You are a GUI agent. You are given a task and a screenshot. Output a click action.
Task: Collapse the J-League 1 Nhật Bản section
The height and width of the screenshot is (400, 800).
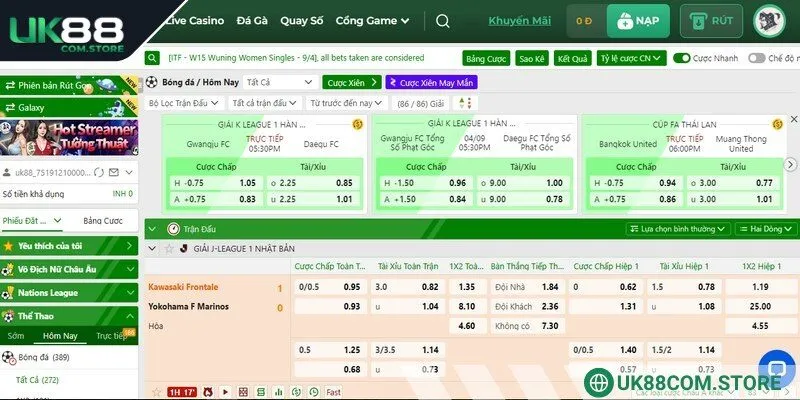153,248
